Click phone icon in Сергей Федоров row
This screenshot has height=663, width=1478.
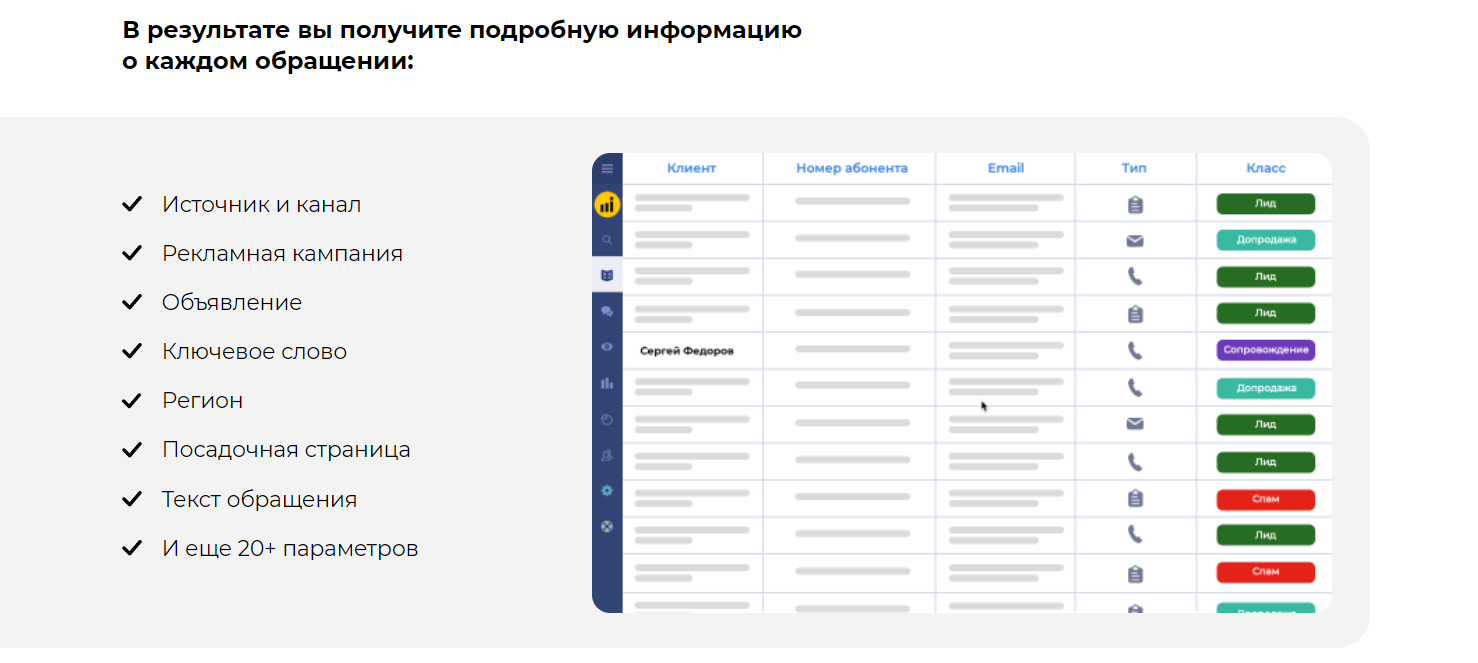pos(1135,351)
